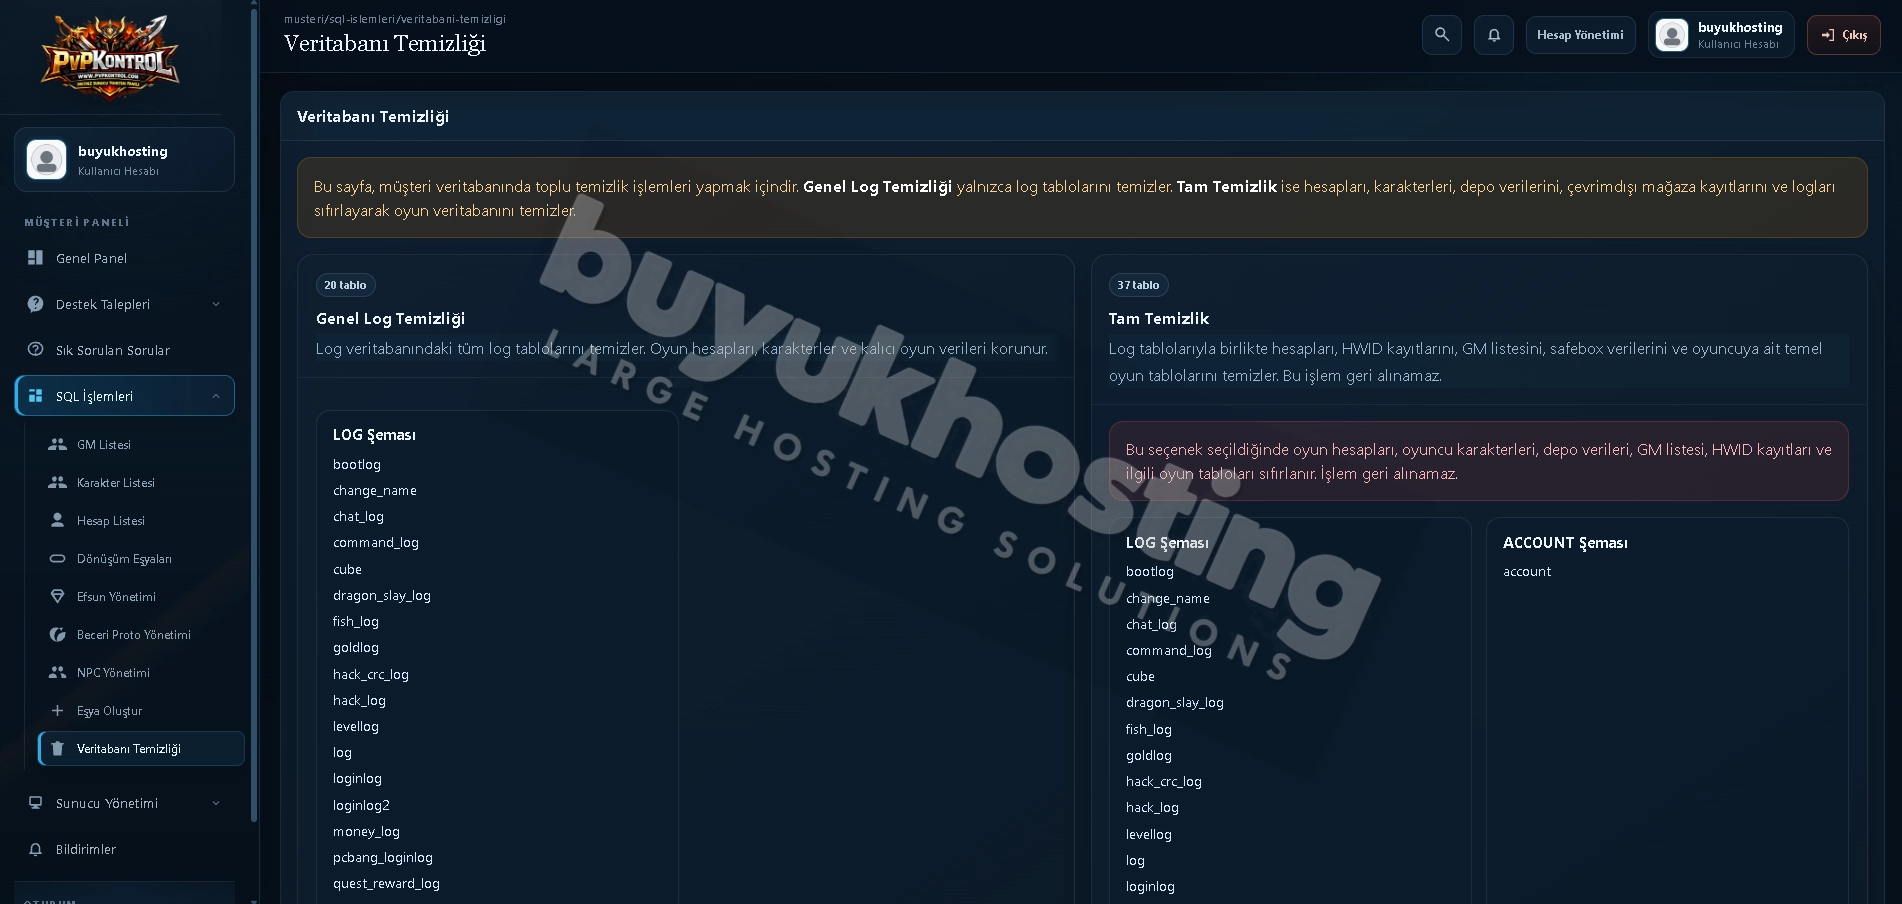Image resolution: width=1902 pixels, height=904 pixels.
Task: Click quest_reward_log table name
Action: (386, 884)
